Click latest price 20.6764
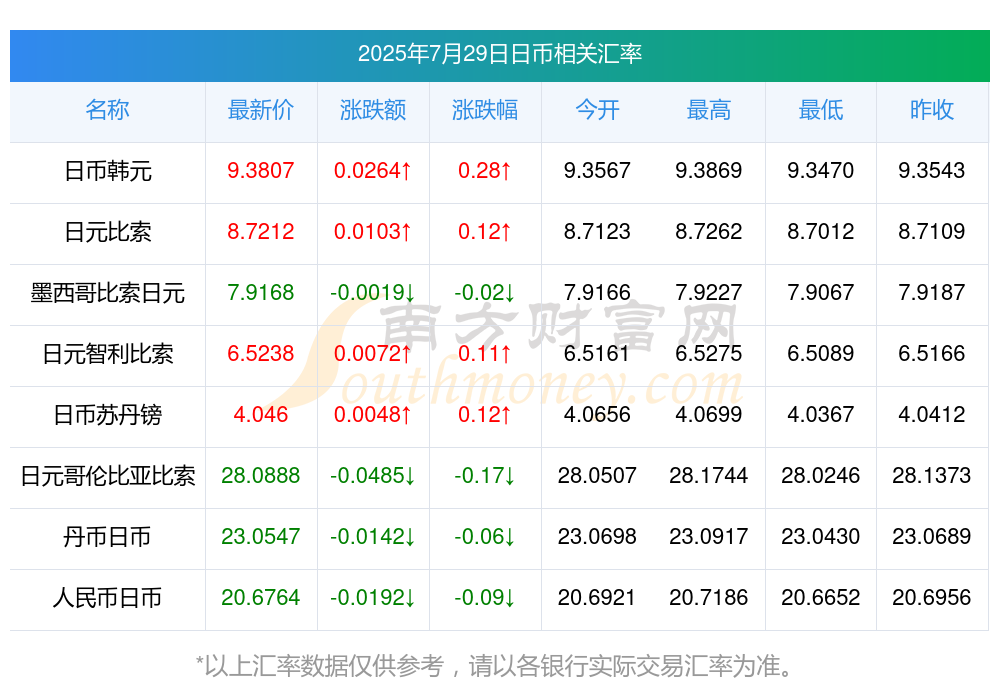The height and width of the screenshot is (698, 1000). click(261, 597)
